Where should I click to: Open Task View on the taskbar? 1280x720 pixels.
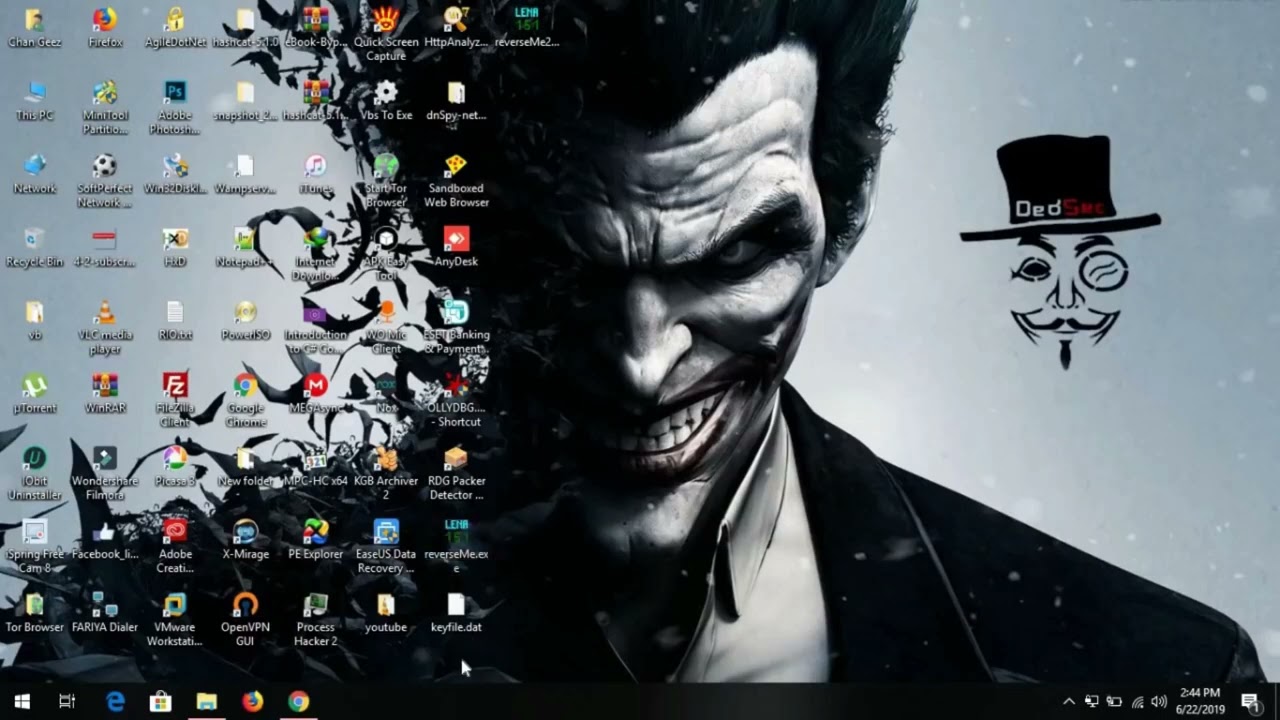67,701
